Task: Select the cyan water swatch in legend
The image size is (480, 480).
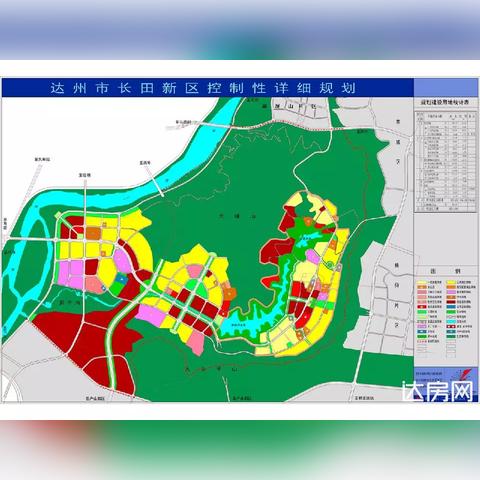Action: click(x=451, y=322)
